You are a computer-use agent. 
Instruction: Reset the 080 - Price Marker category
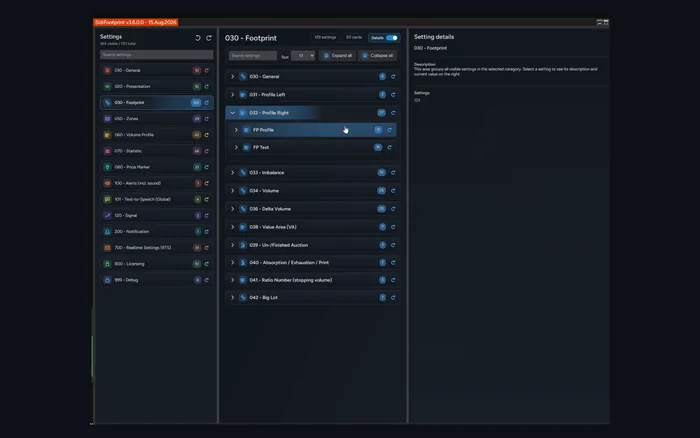(x=207, y=167)
